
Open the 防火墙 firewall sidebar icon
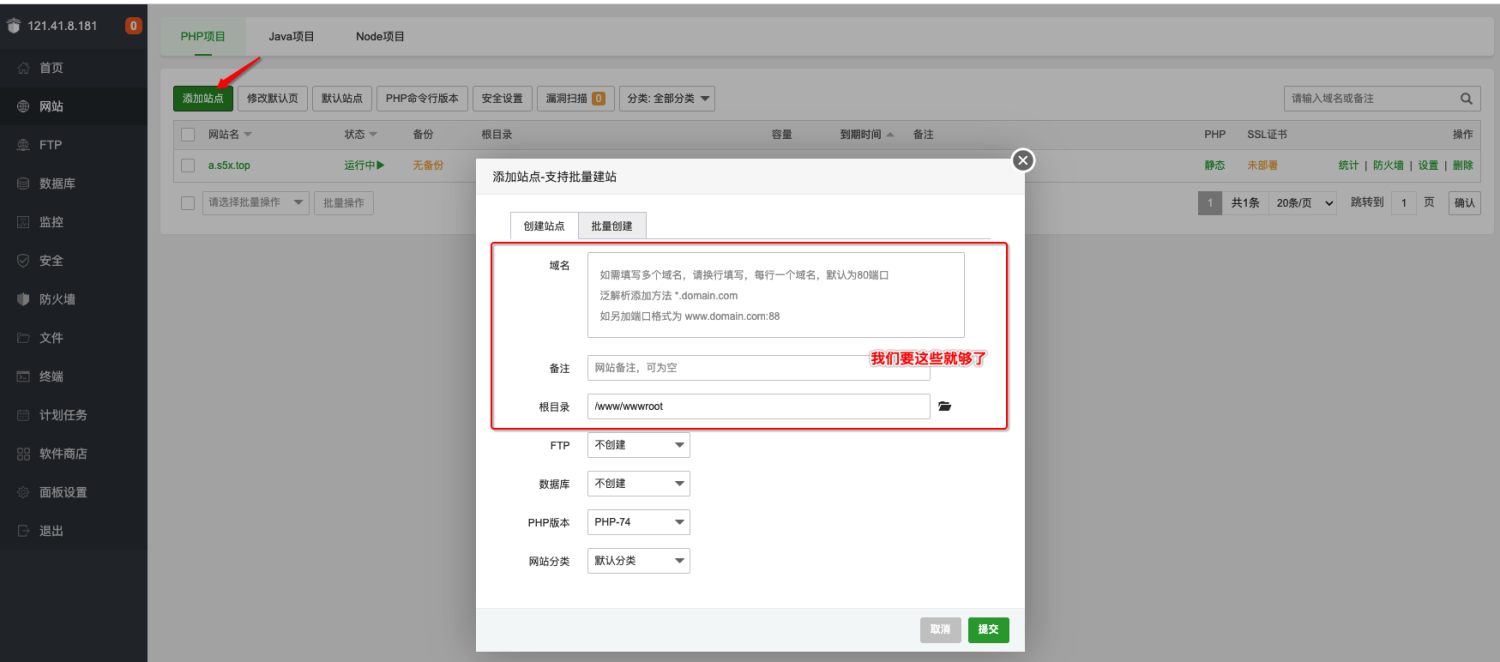[x=23, y=299]
